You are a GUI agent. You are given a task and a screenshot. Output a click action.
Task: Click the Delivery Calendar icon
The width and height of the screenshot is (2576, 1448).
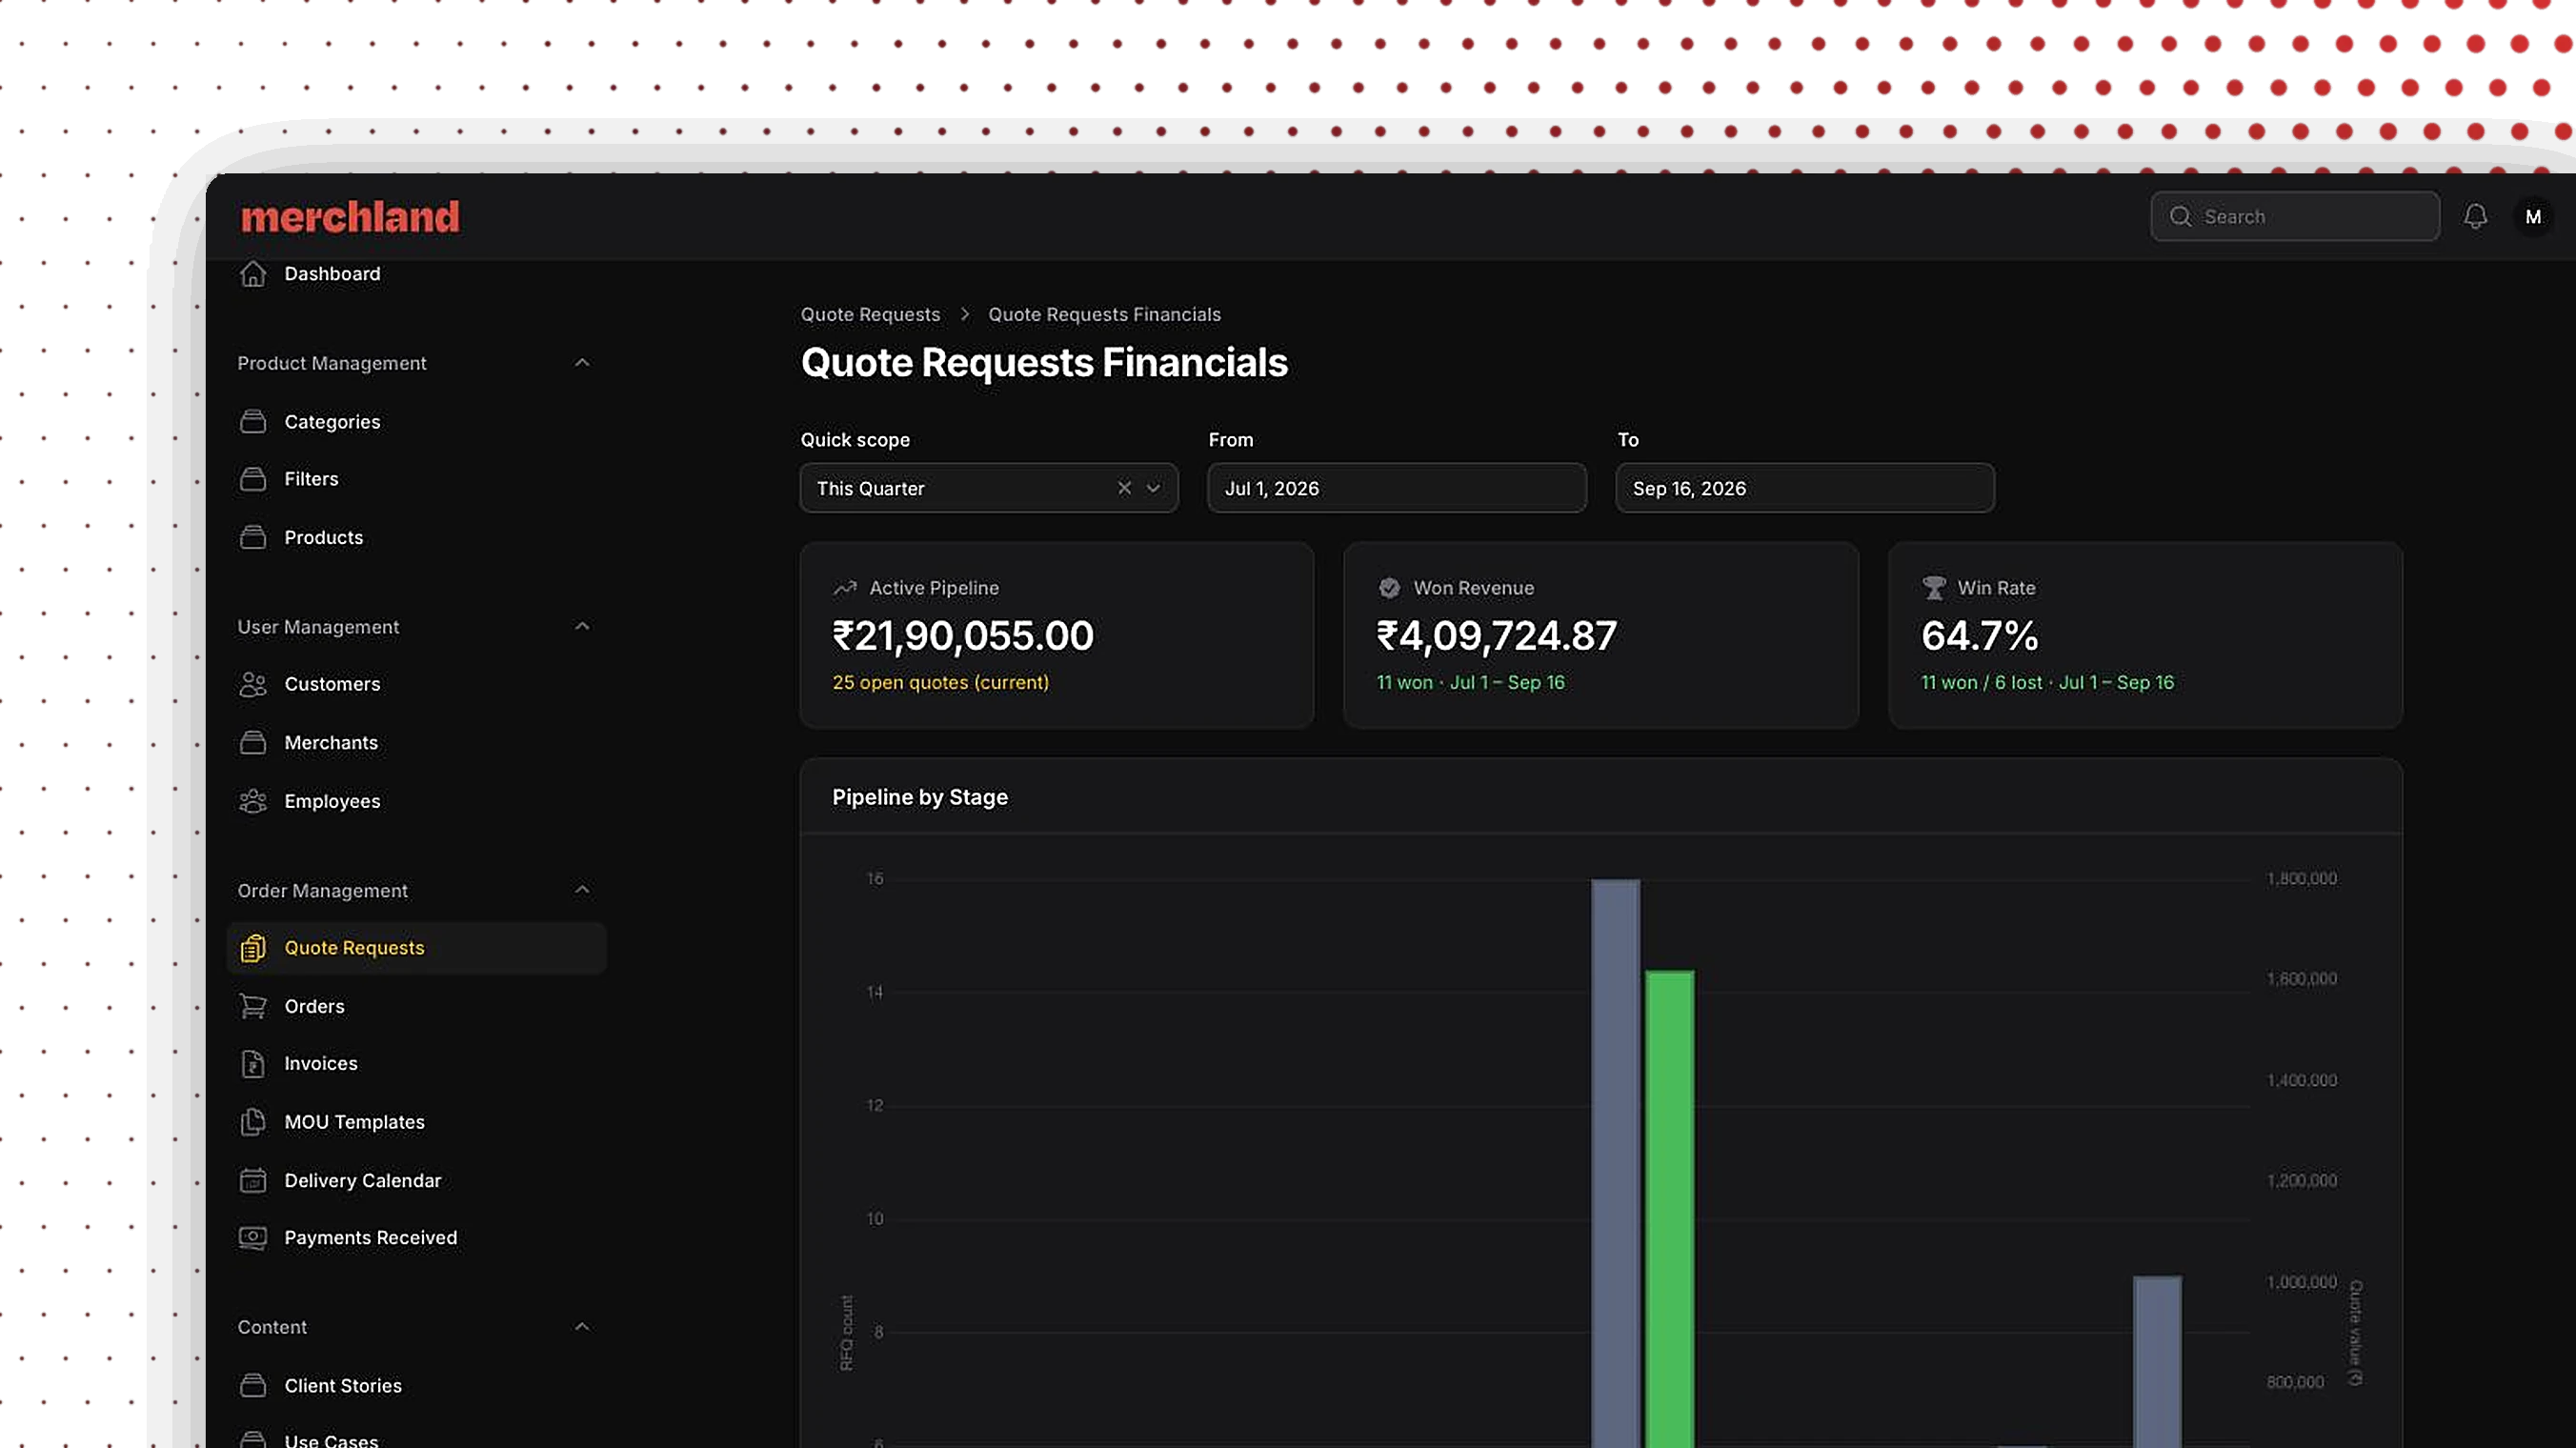point(253,1180)
